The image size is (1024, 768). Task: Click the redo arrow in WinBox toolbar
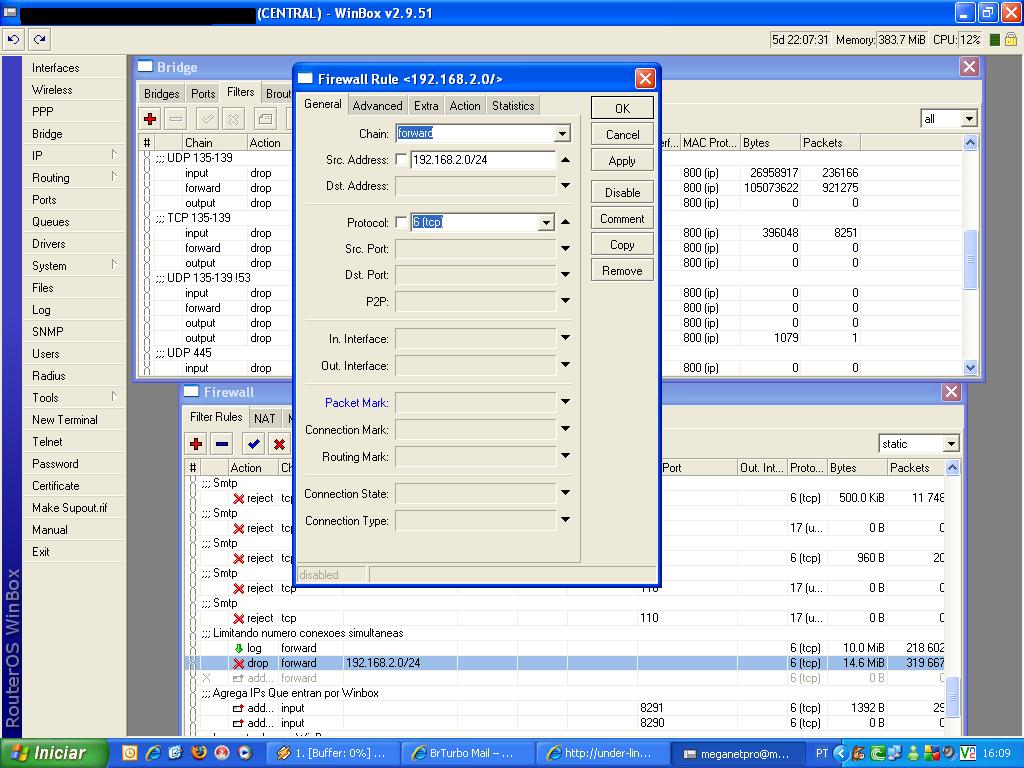click(39, 40)
